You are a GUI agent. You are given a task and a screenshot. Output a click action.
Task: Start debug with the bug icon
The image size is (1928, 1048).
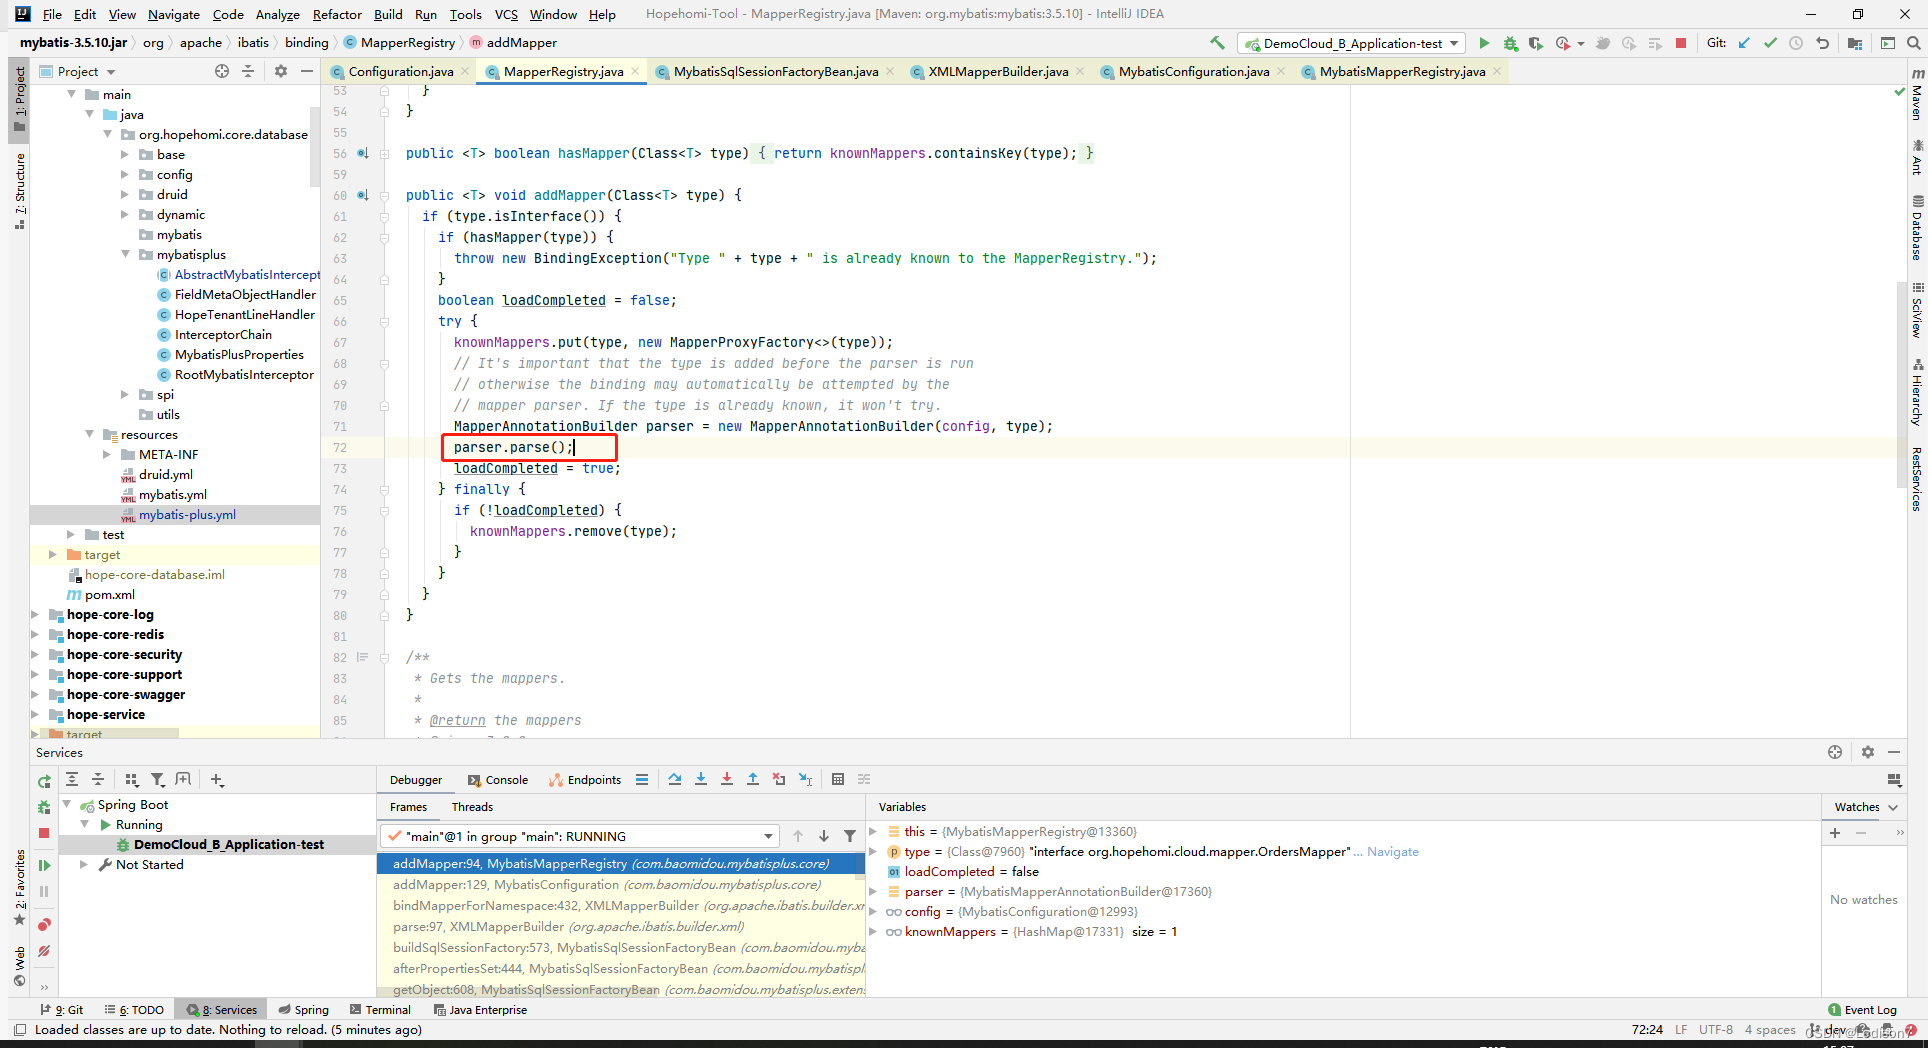pos(1510,43)
